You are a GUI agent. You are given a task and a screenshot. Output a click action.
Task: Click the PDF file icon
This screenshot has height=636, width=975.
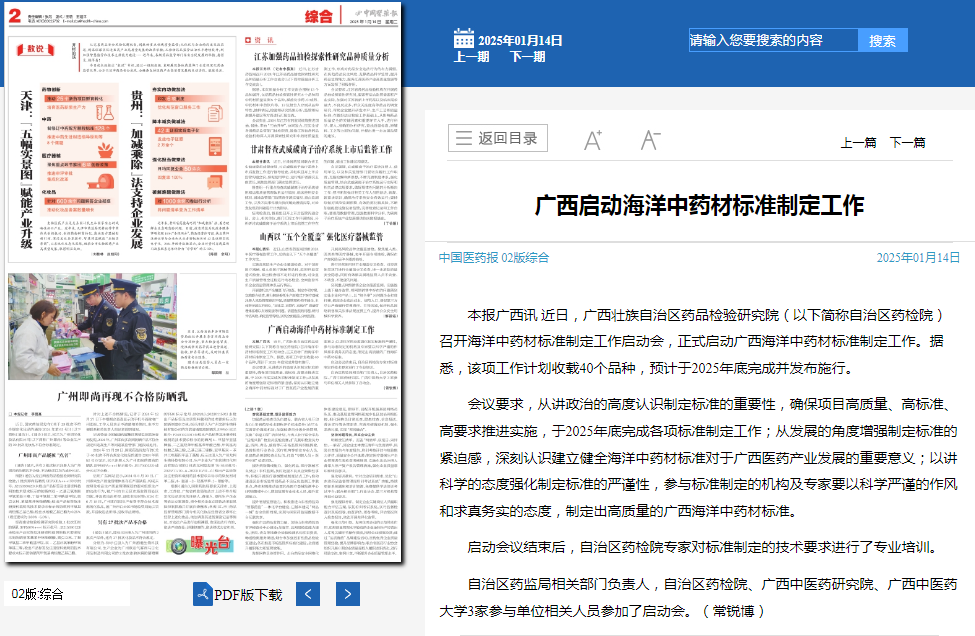(203, 594)
